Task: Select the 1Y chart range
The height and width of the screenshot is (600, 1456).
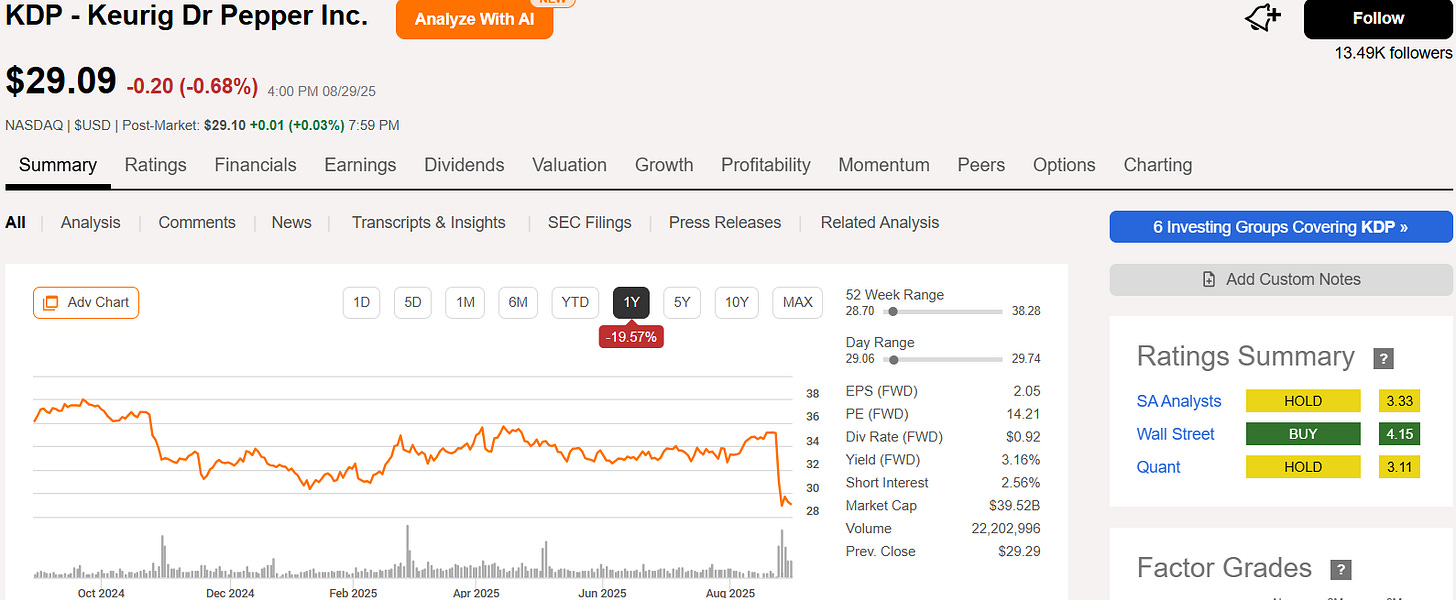Action: click(631, 302)
